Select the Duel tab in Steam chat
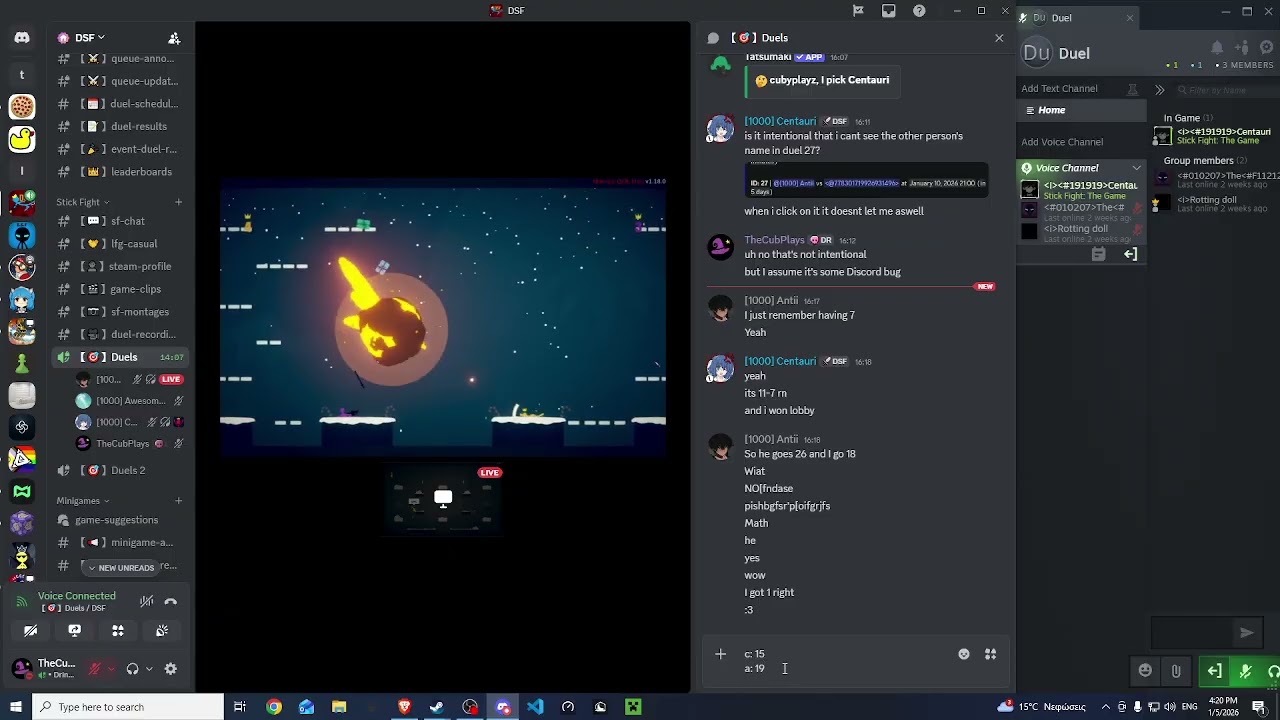 click(x=1077, y=18)
